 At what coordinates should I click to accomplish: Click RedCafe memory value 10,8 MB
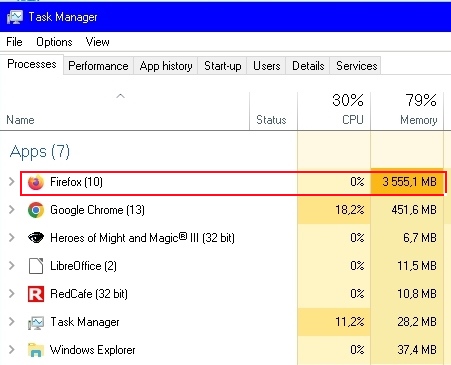click(x=417, y=294)
